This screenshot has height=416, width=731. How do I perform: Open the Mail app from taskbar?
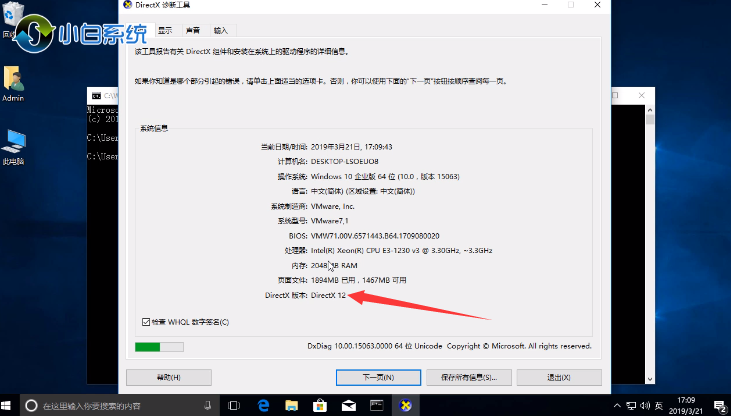coord(349,405)
